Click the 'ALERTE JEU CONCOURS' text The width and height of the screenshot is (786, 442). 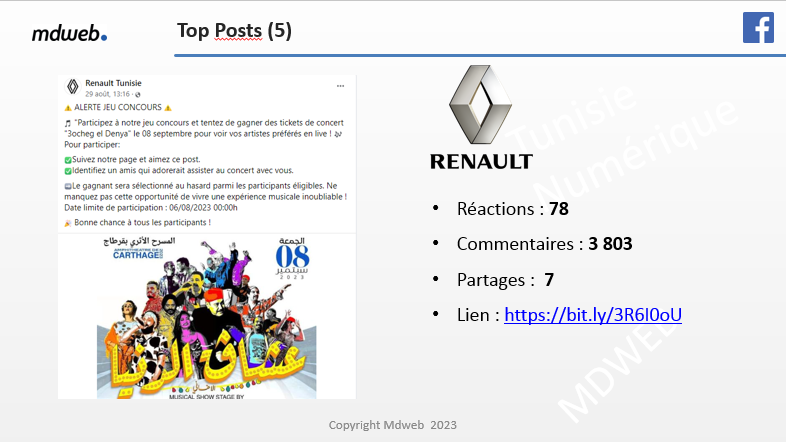[x=118, y=107]
